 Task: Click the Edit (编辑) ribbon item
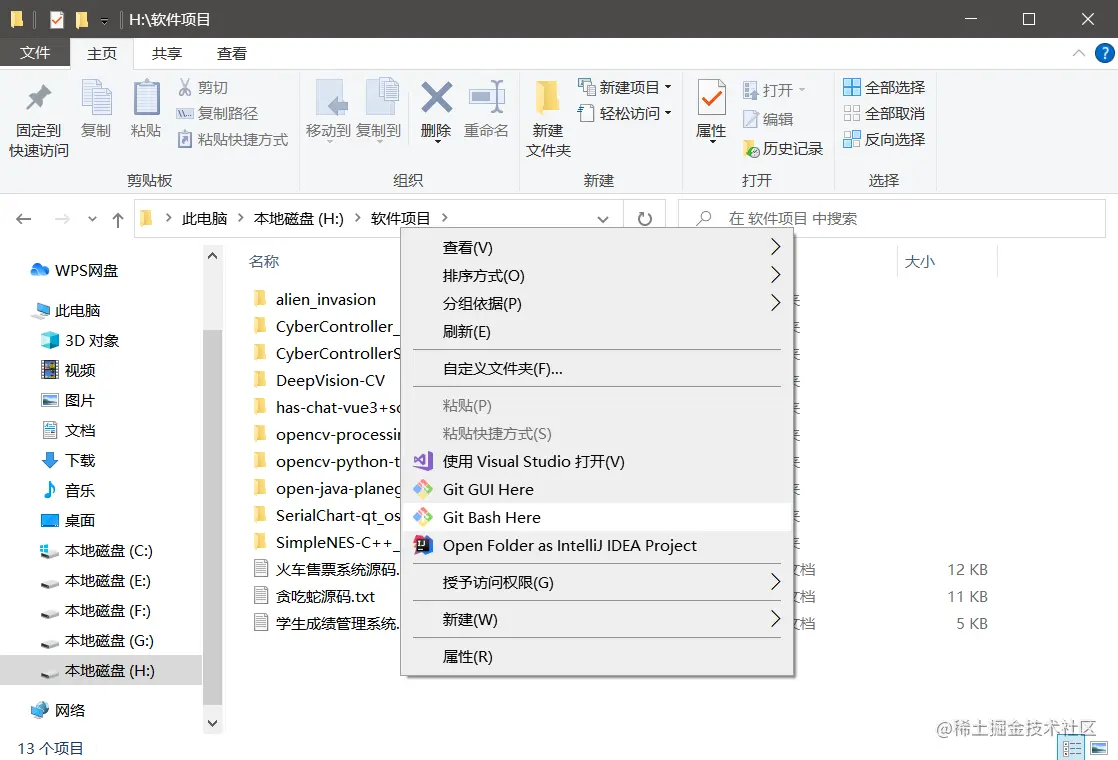[768, 119]
